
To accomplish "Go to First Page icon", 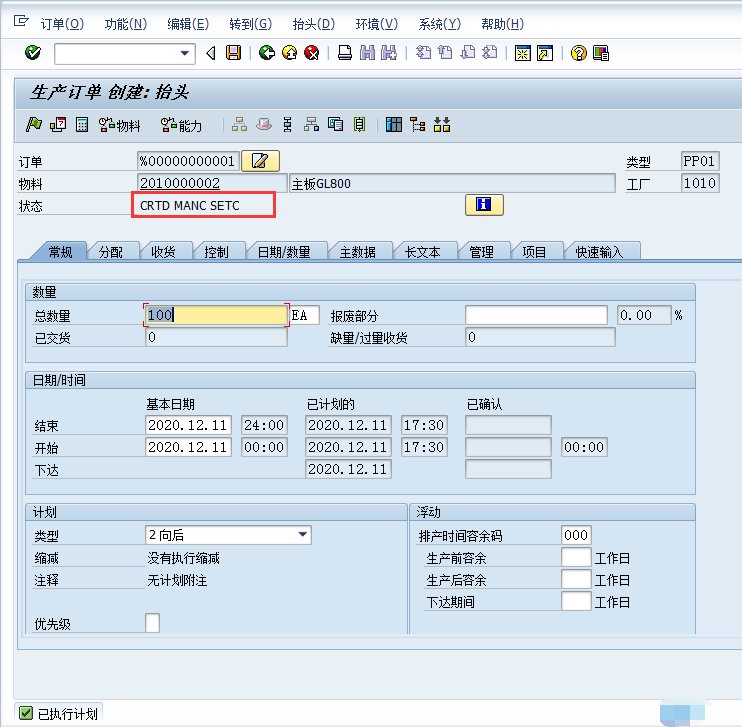I will [x=423, y=53].
